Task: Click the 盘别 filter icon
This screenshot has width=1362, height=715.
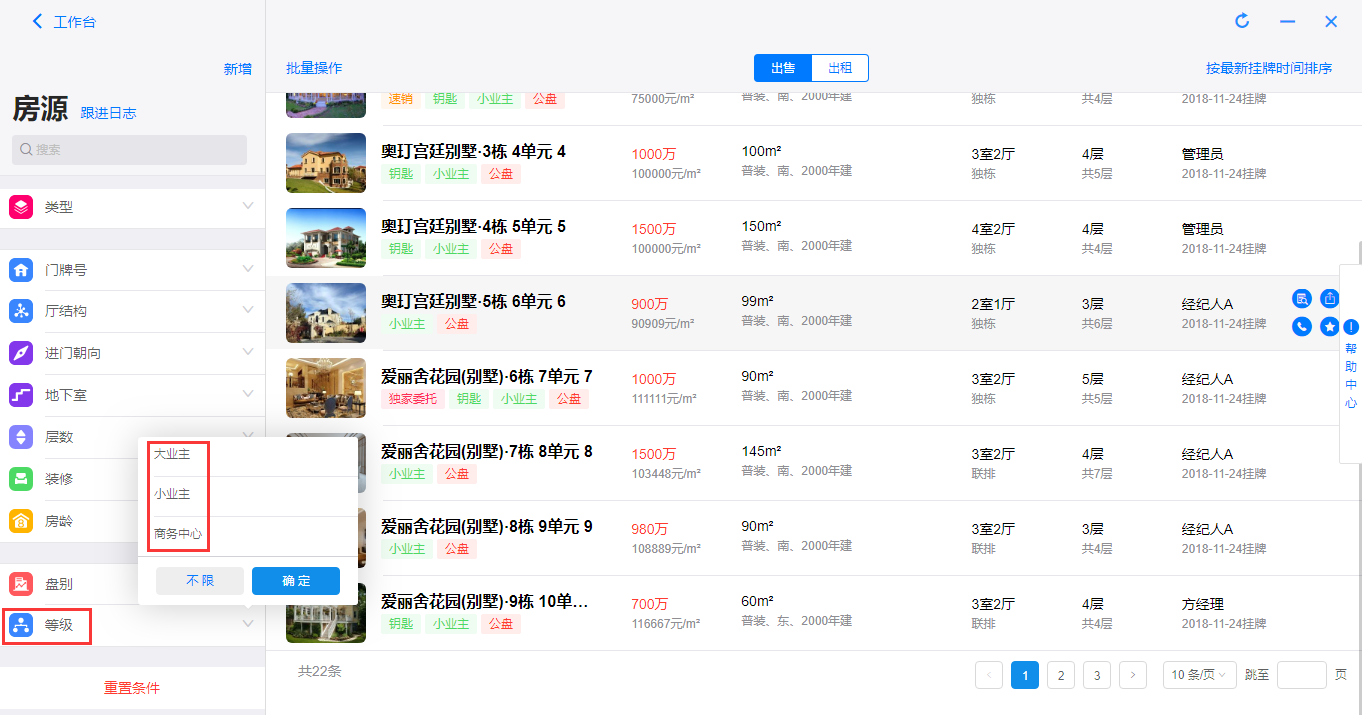Action: (21, 584)
